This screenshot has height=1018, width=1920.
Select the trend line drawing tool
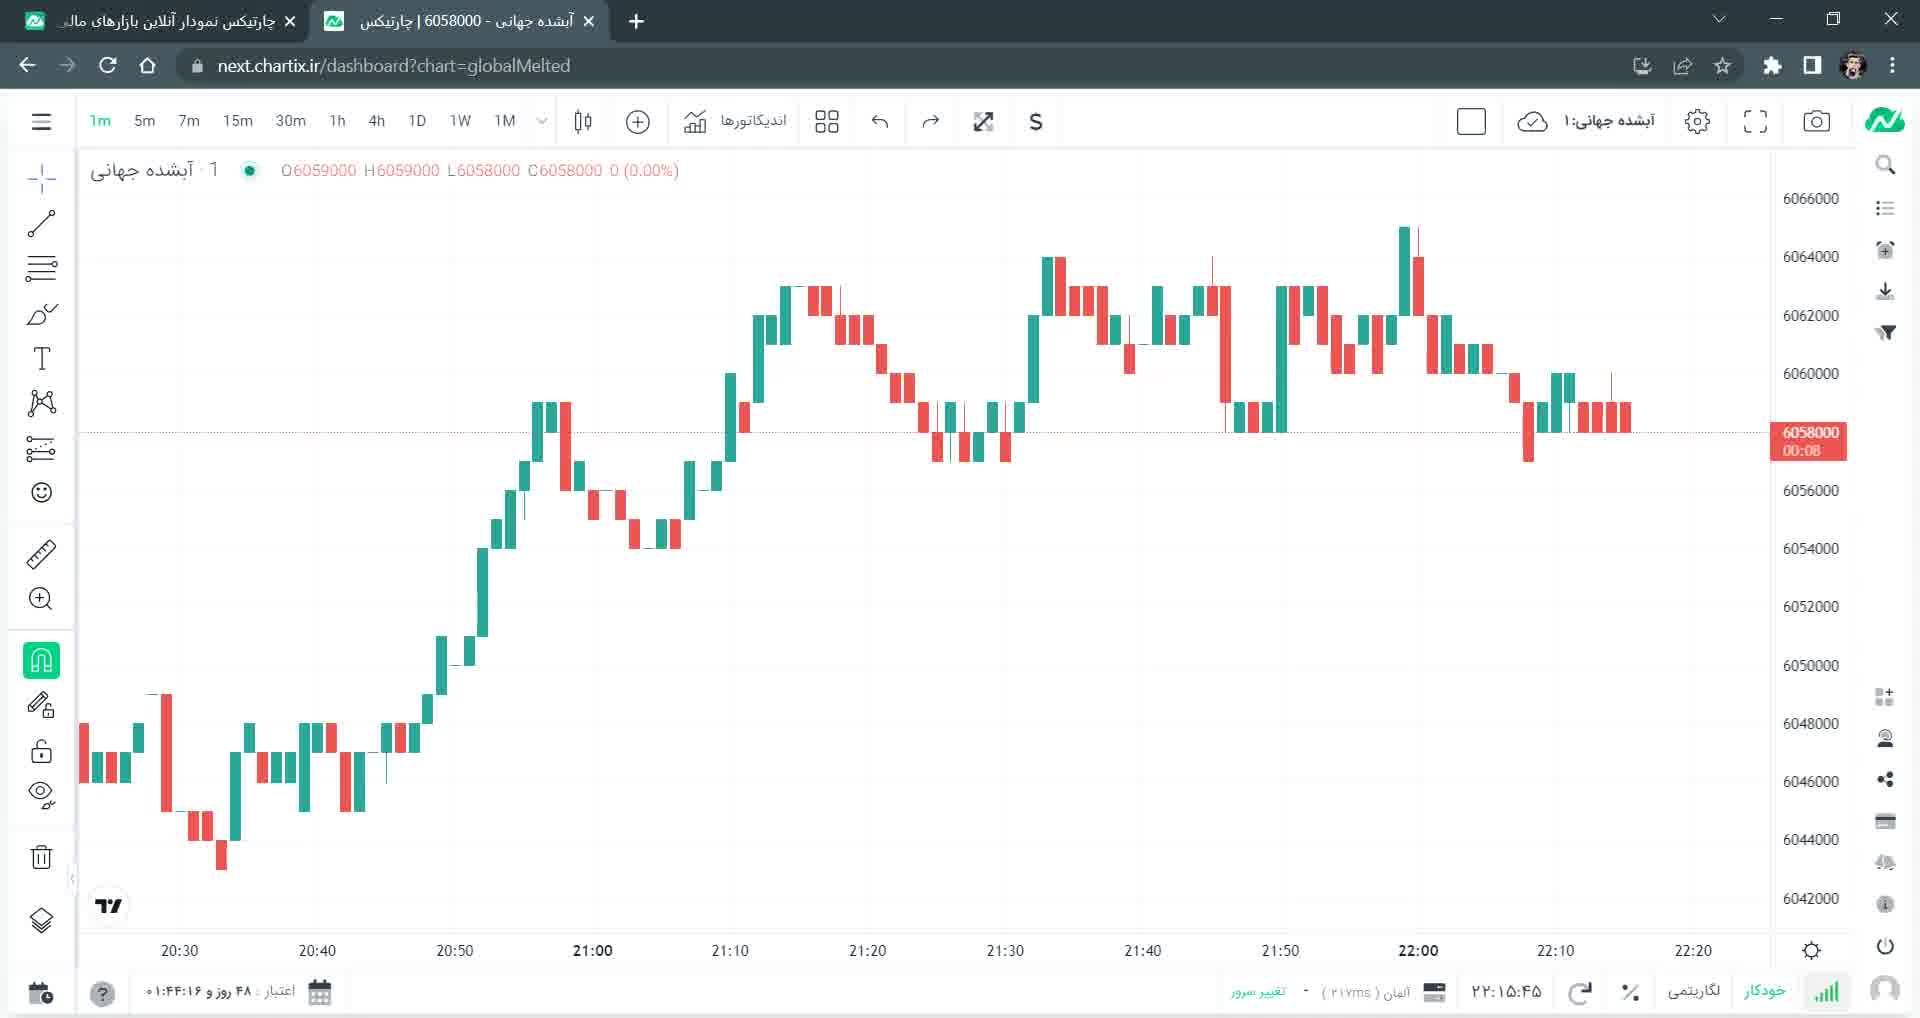point(41,223)
